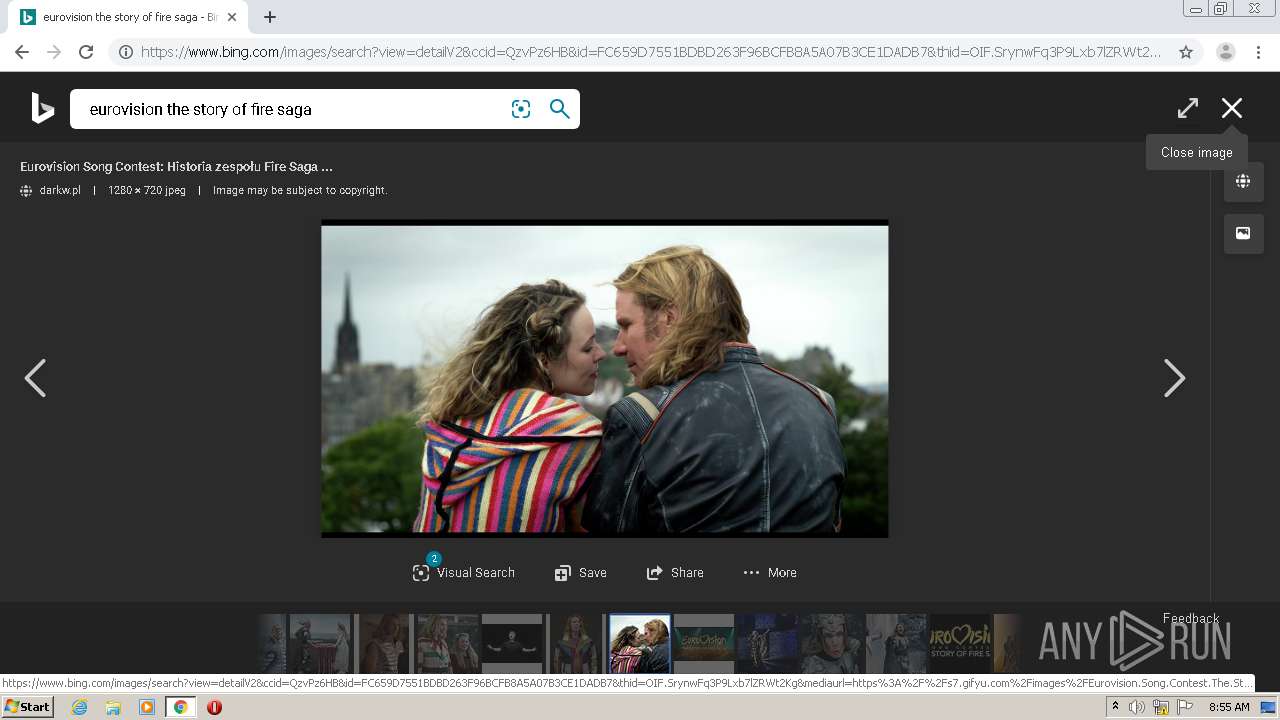This screenshot has width=1280, height=720.
Task: View site information icon in address bar
Action: coord(126,52)
